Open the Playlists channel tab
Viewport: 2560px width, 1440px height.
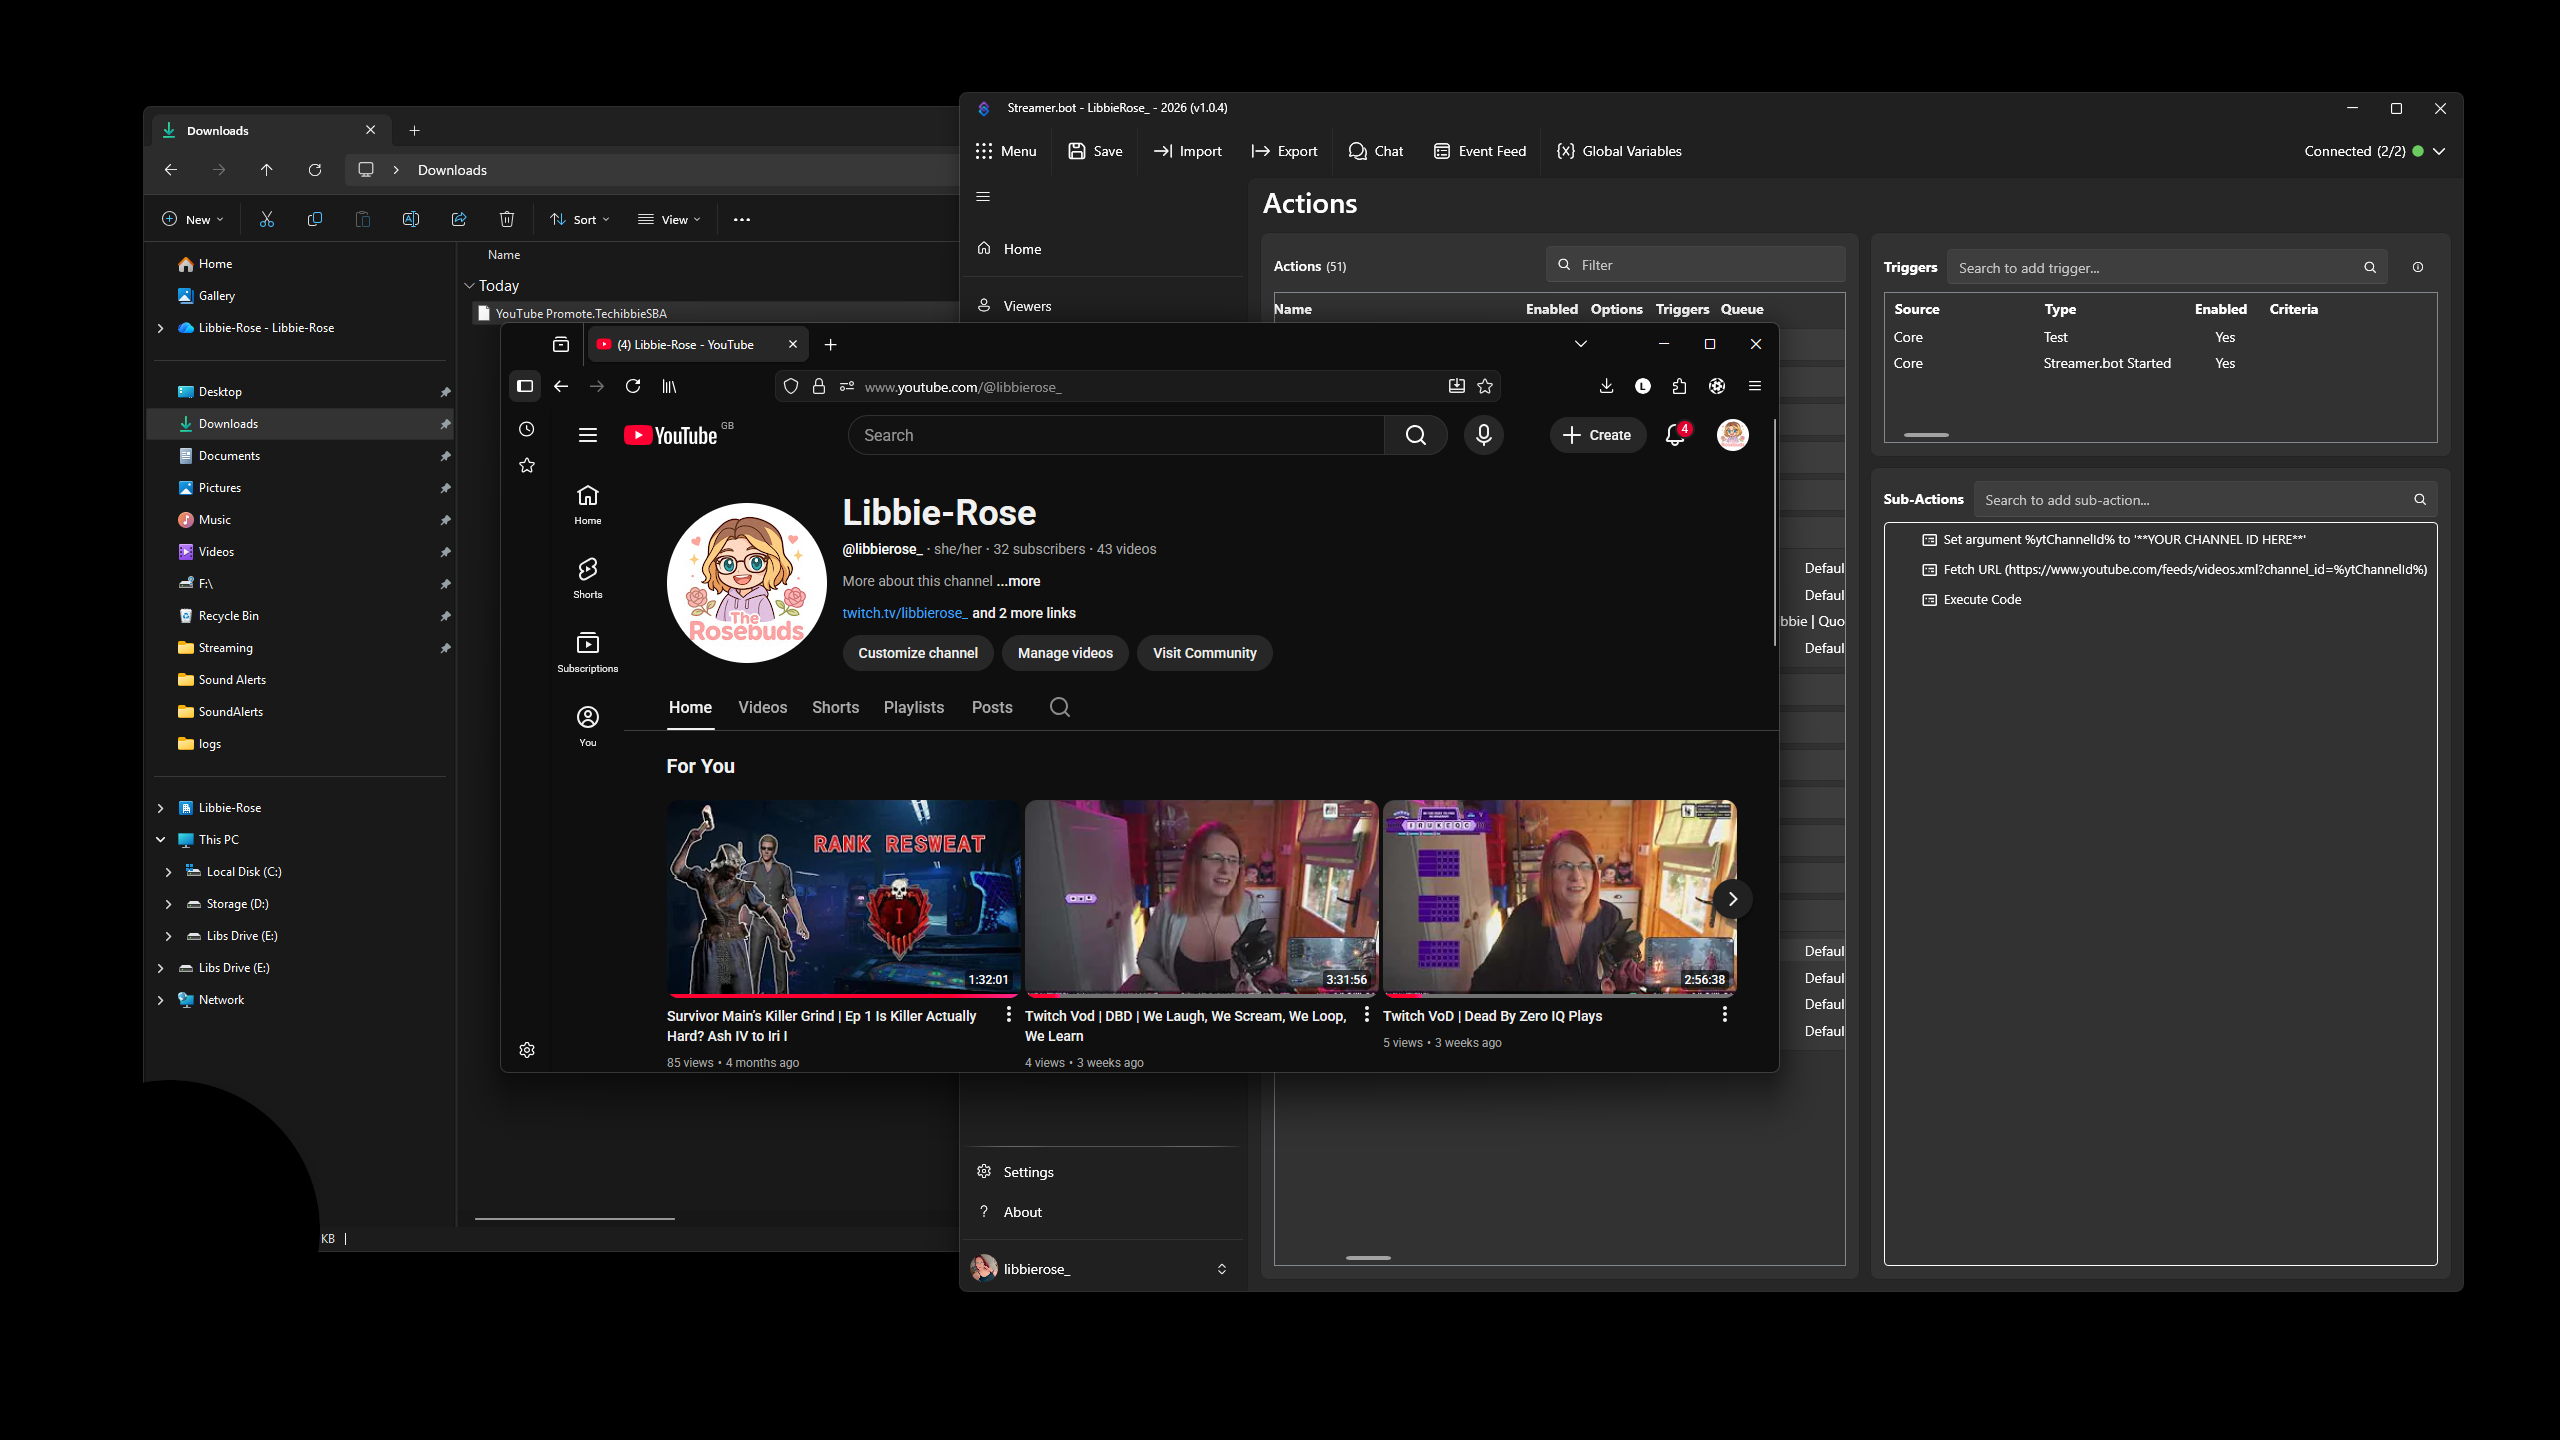tap(914, 707)
